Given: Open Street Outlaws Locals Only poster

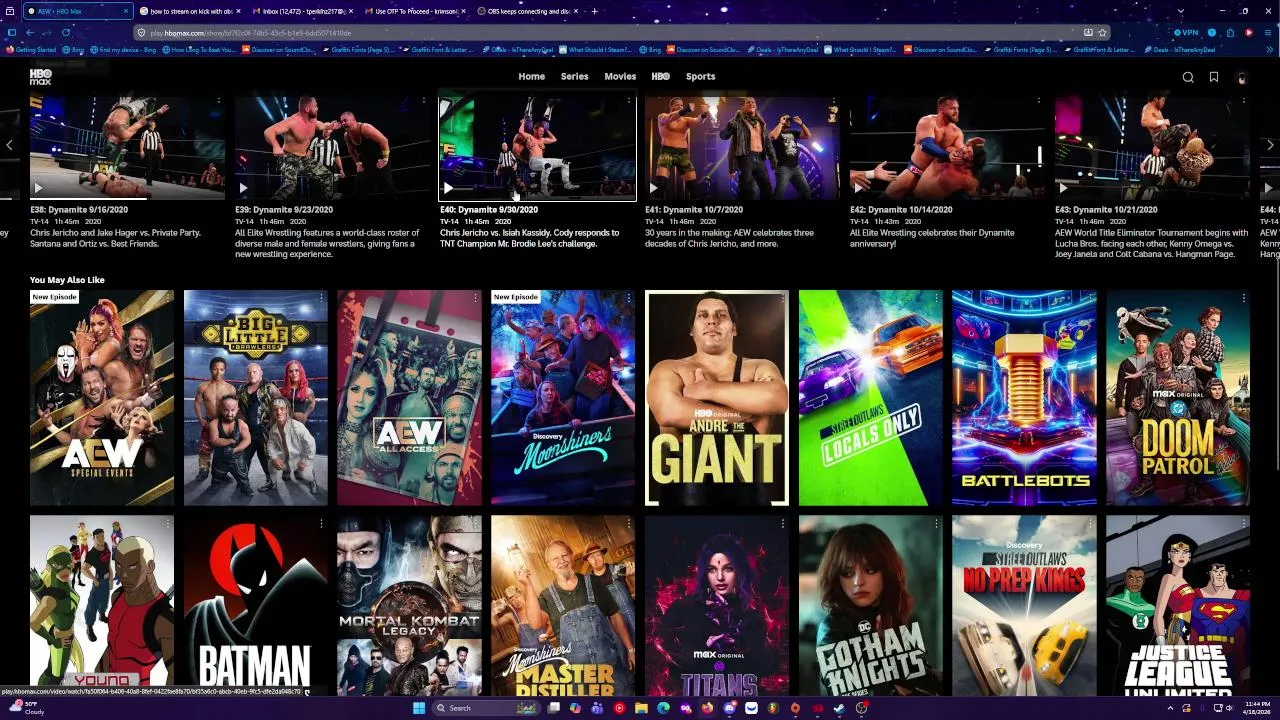Looking at the screenshot, I should [x=870, y=398].
